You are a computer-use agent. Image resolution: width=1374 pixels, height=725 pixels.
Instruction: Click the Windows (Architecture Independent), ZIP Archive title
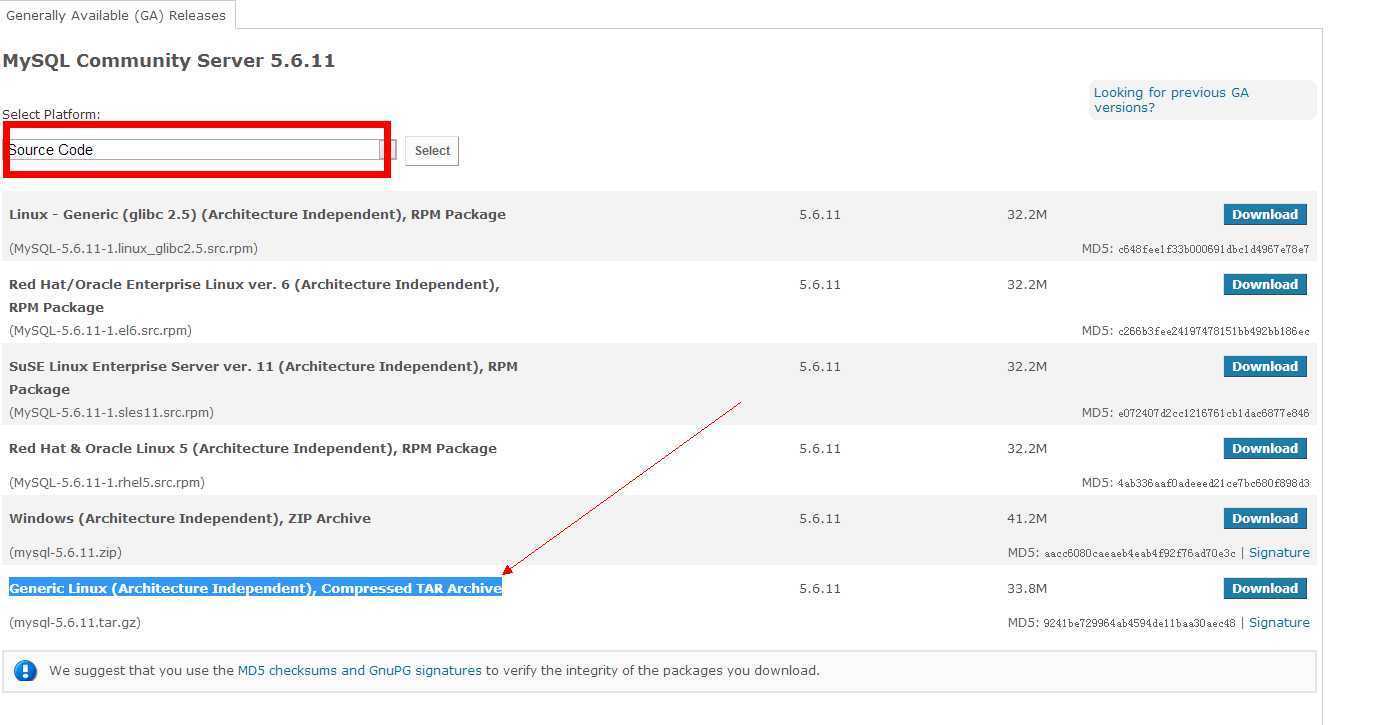pos(190,518)
